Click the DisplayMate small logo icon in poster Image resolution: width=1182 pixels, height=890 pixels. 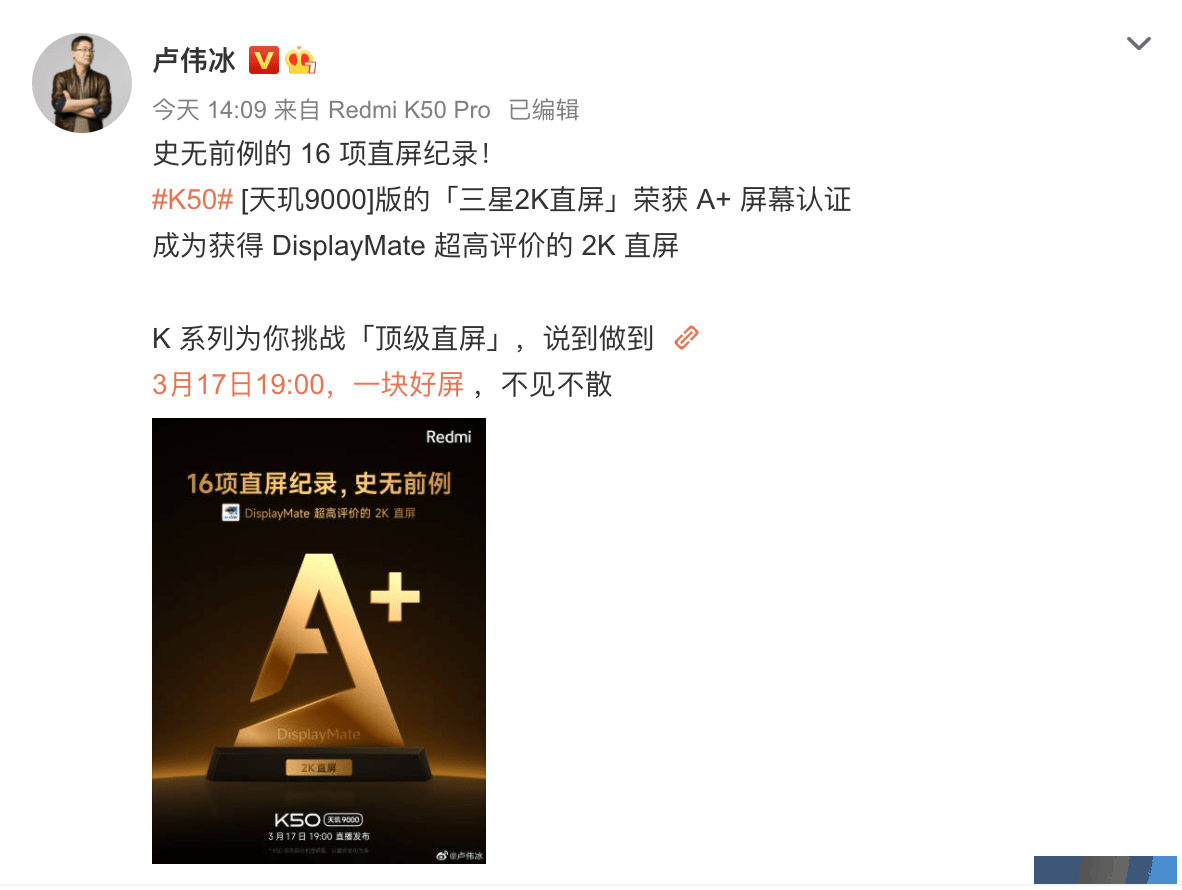pos(231,512)
